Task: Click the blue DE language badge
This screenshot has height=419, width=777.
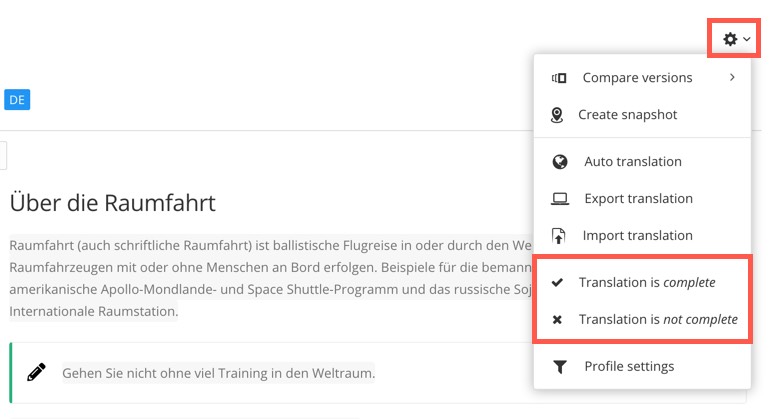Action: pyautogui.click(x=16, y=100)
